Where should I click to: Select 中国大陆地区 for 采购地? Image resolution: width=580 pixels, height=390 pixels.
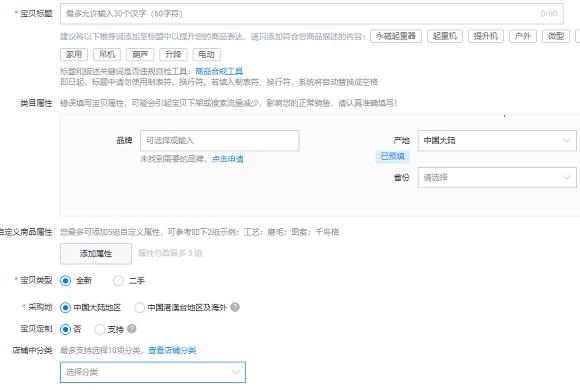(65, 307)
